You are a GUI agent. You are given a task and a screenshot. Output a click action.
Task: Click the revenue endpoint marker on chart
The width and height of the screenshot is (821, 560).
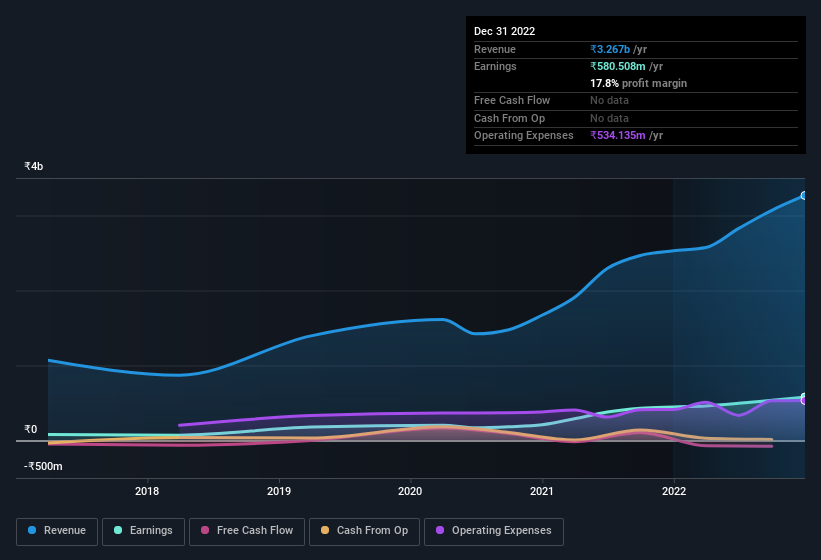coord(804,196)
